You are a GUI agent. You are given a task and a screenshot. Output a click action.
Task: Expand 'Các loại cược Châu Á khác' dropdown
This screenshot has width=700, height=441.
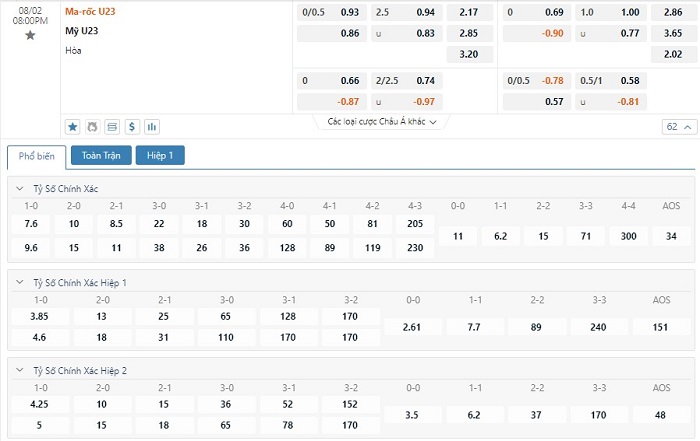coord(382,122)
